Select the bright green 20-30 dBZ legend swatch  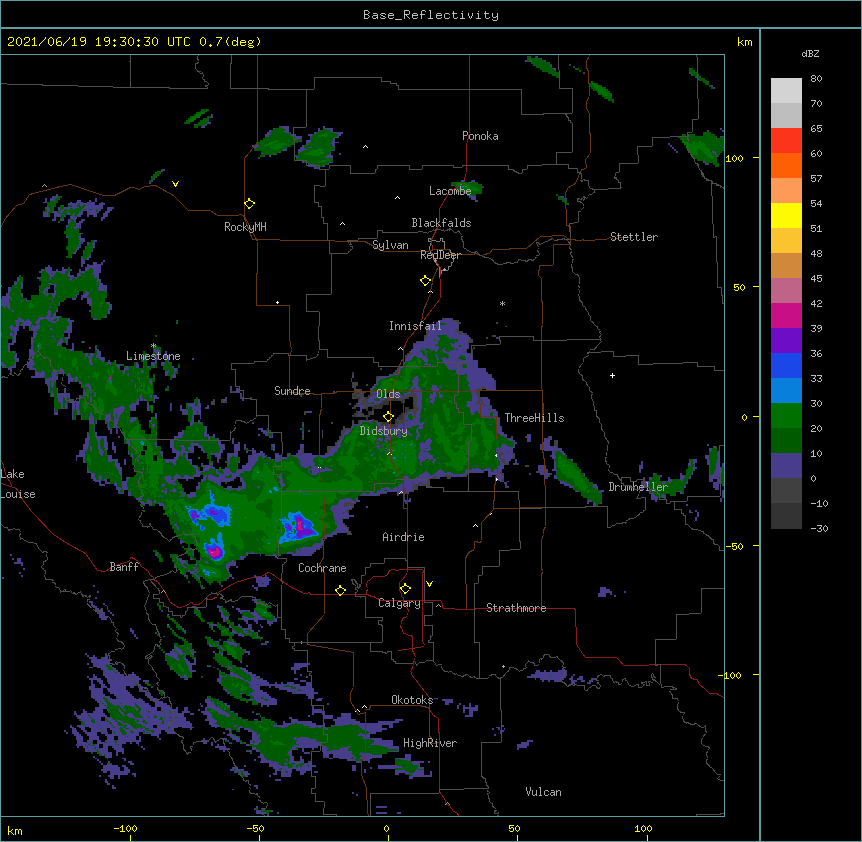[x=786, y=416]
